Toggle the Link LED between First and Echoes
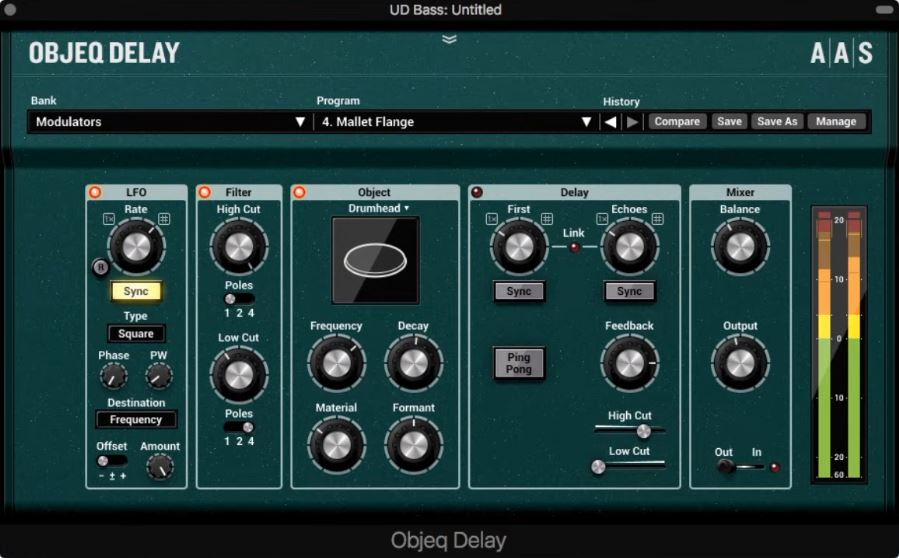Viewport: 899px width, 558px height. (x=574, y=247)
